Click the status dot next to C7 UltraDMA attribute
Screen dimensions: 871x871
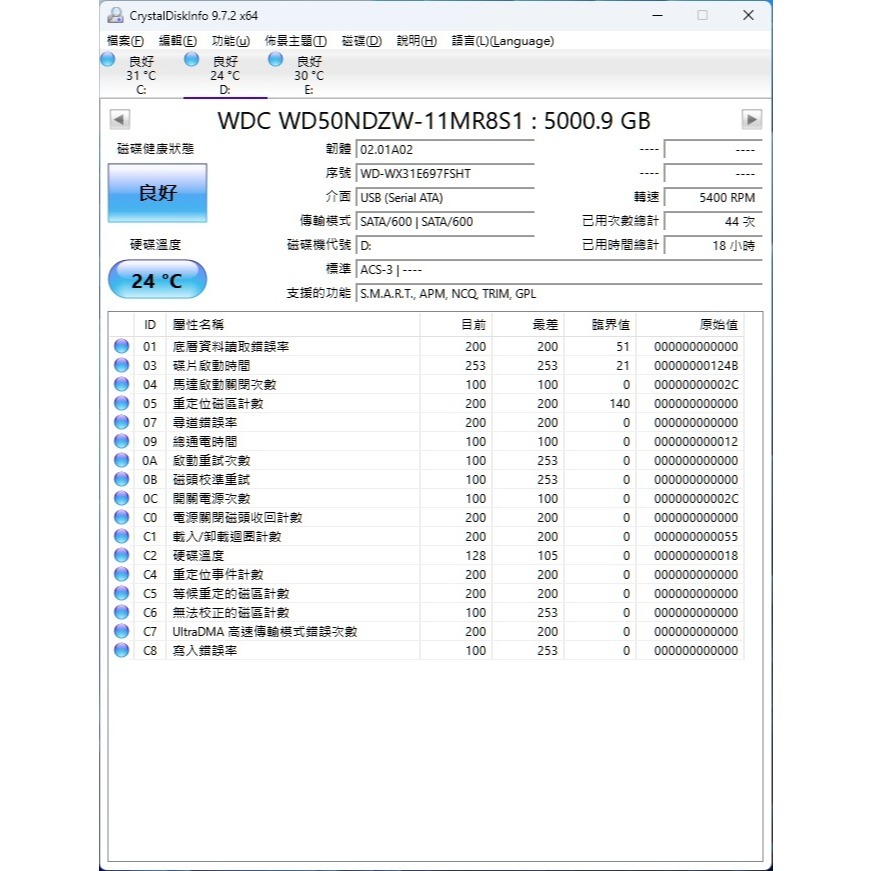(121, 631)
